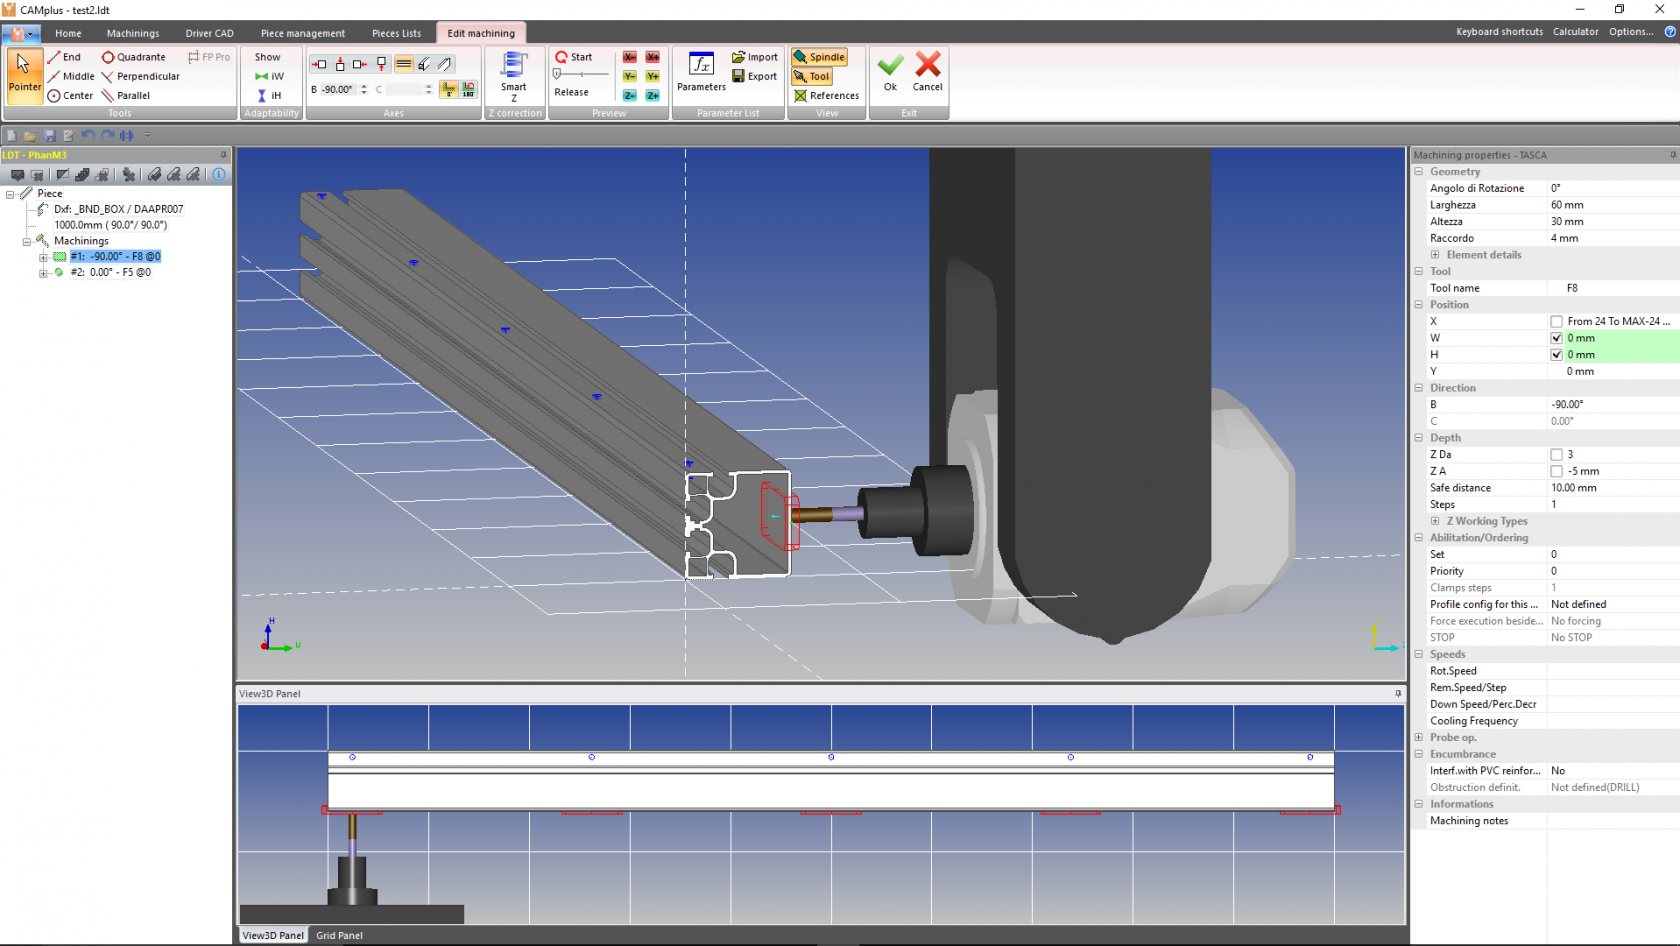Toggle the Spindle view button

(x=819, y=57)
